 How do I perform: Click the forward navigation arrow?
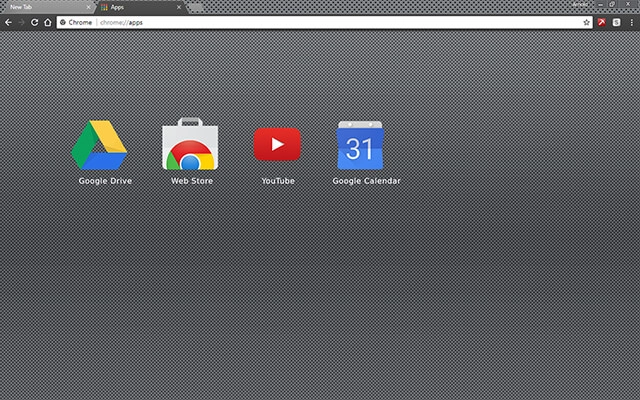tap(21, 22)
